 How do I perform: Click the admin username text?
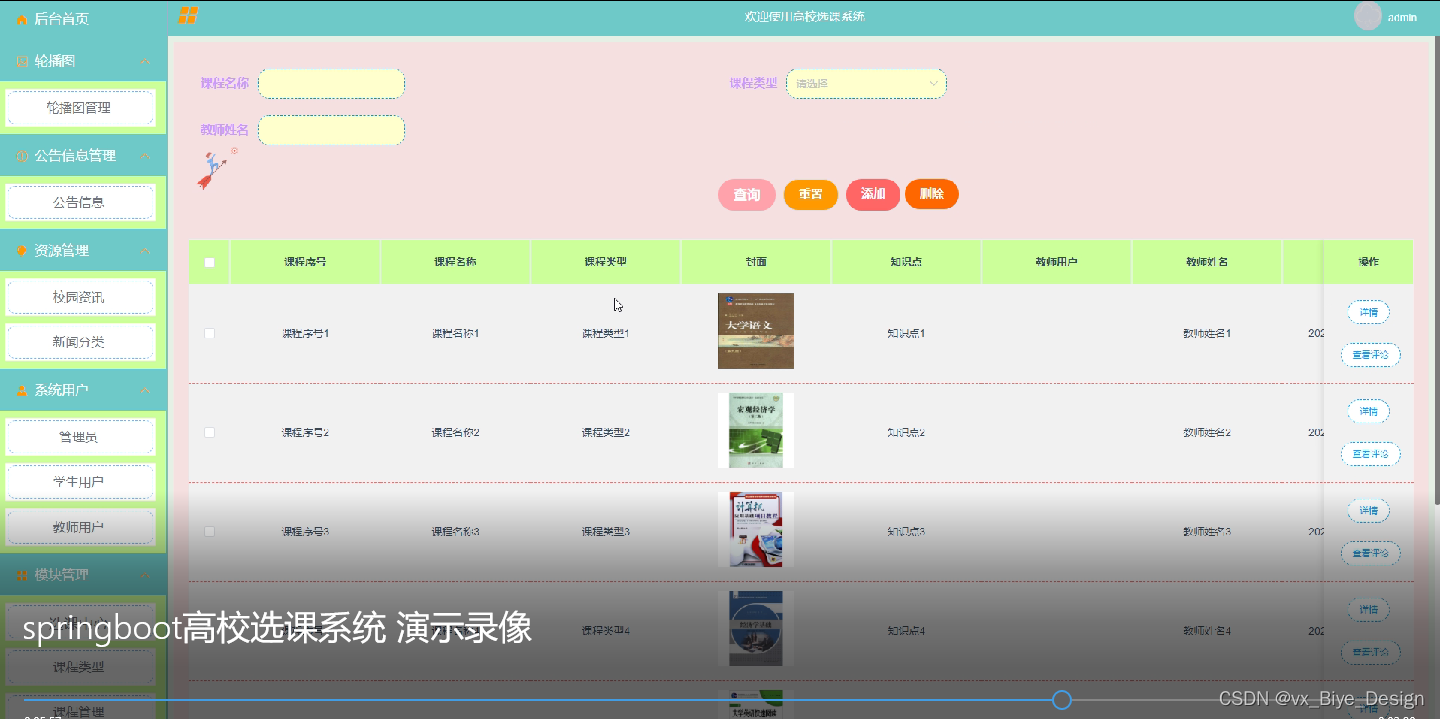point(1402,17)
